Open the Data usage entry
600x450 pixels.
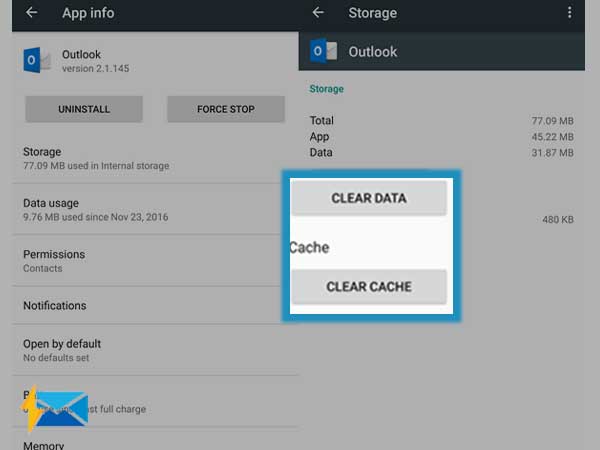(x=155, y=210)
